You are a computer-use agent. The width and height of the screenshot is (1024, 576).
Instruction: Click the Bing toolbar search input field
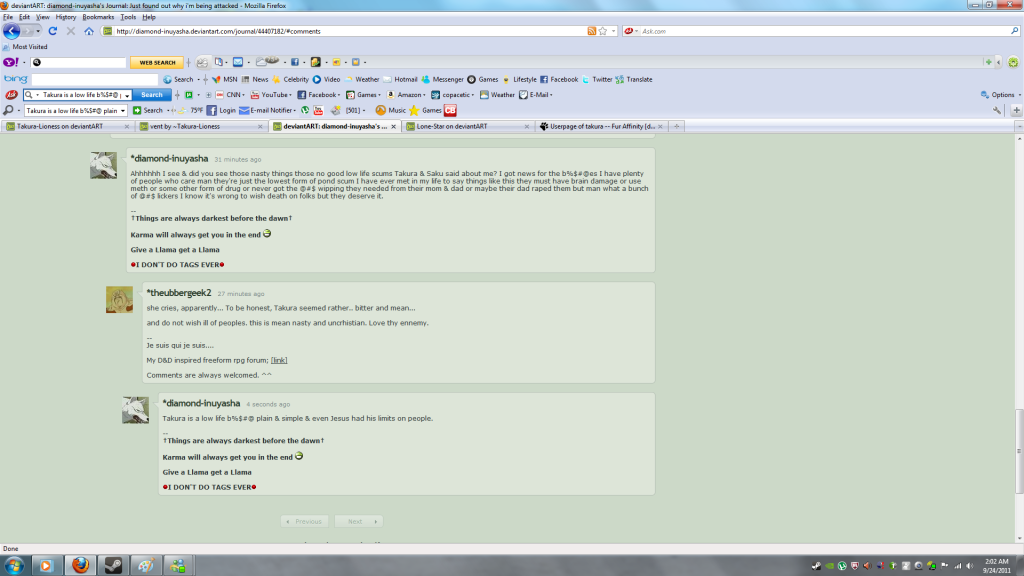click(94, 79)
